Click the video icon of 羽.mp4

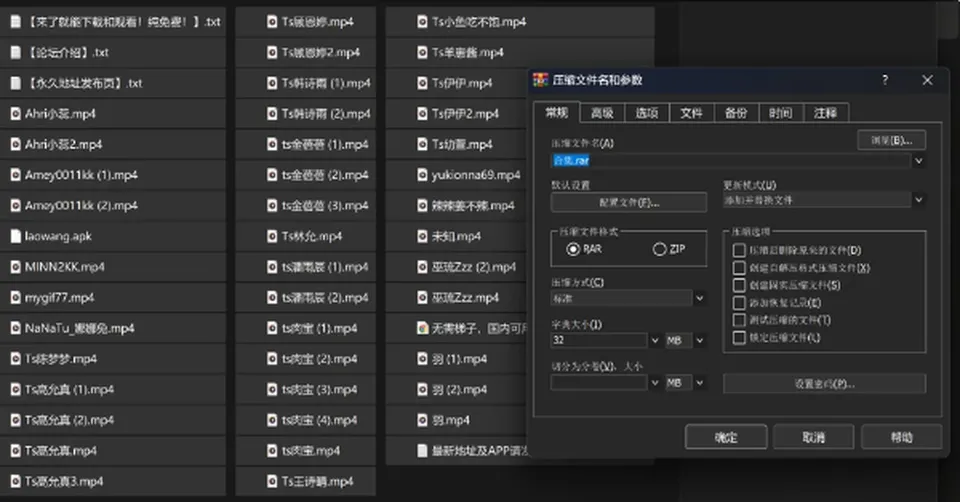(x=422, y=420)
